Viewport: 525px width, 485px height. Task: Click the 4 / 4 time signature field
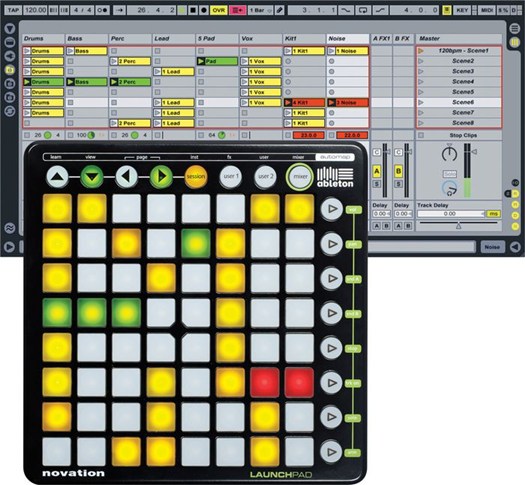[82, 10]
